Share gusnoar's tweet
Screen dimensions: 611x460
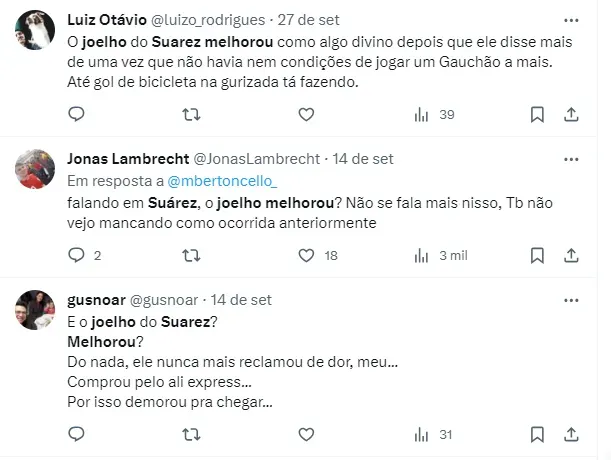[x=571, y=434]
